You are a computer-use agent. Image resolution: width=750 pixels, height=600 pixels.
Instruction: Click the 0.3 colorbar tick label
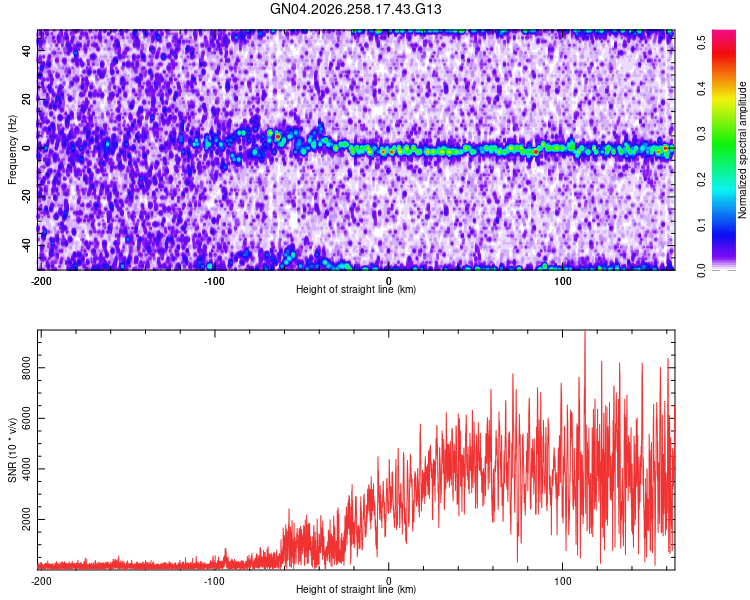[701, 134]
